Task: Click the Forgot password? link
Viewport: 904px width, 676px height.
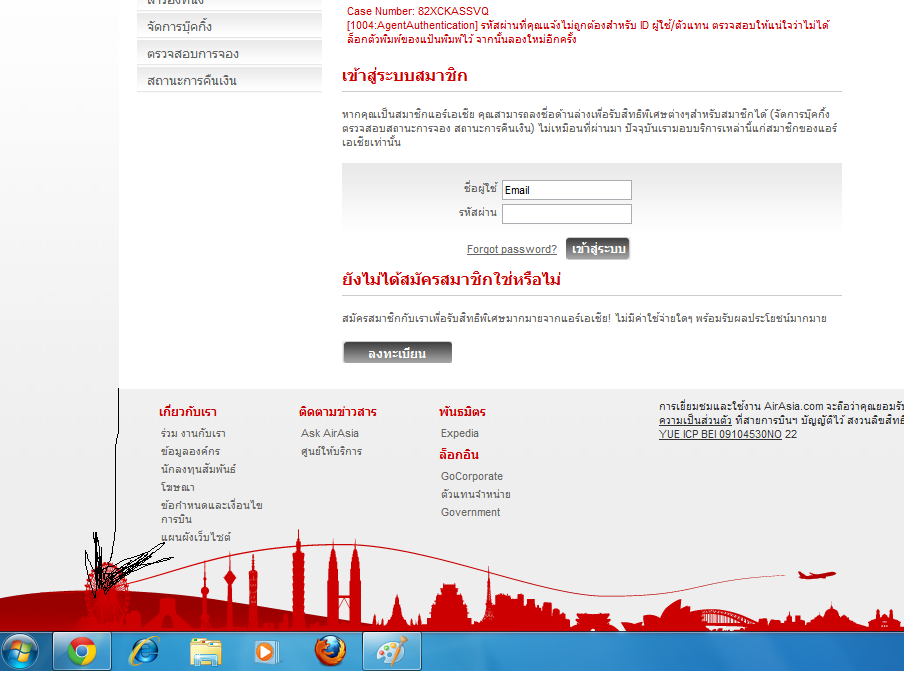Action: click(x=512, y=249)
